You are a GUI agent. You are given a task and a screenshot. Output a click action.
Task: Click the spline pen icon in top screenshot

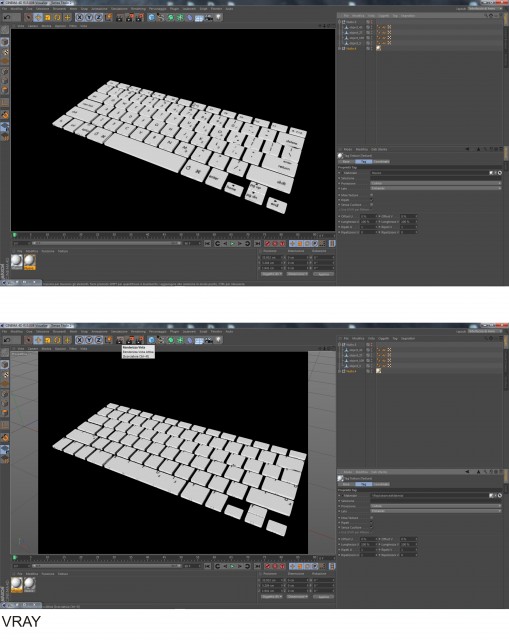[160, 17]
